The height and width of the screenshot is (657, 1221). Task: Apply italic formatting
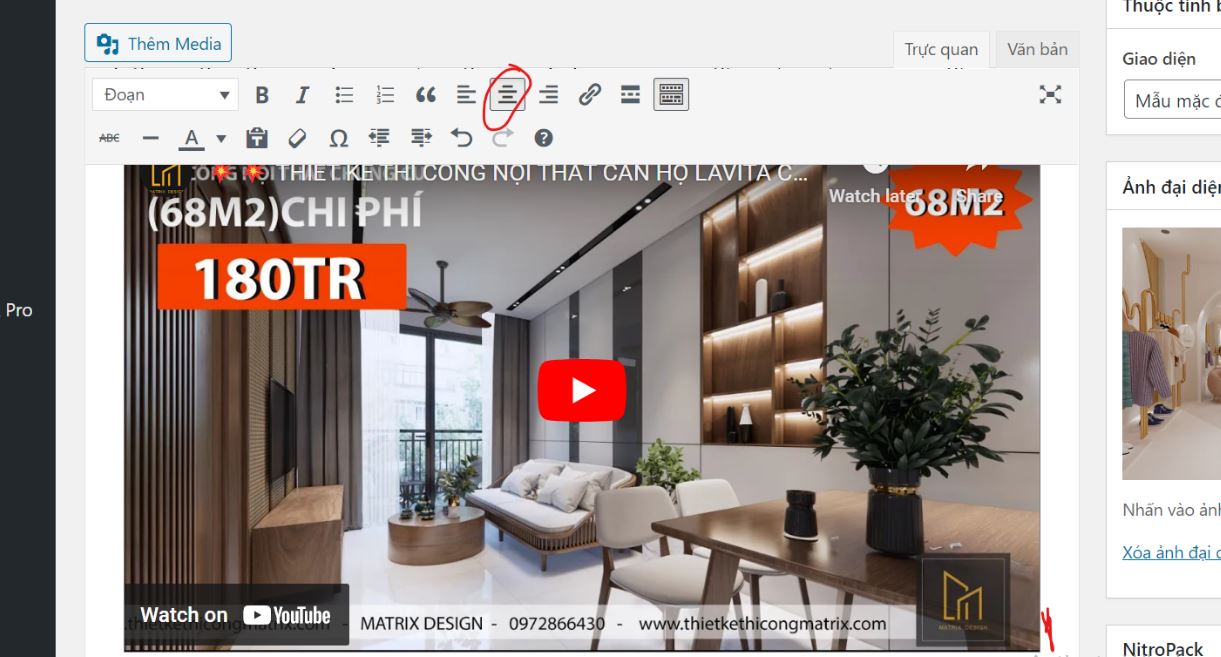(x=302, y=95)
